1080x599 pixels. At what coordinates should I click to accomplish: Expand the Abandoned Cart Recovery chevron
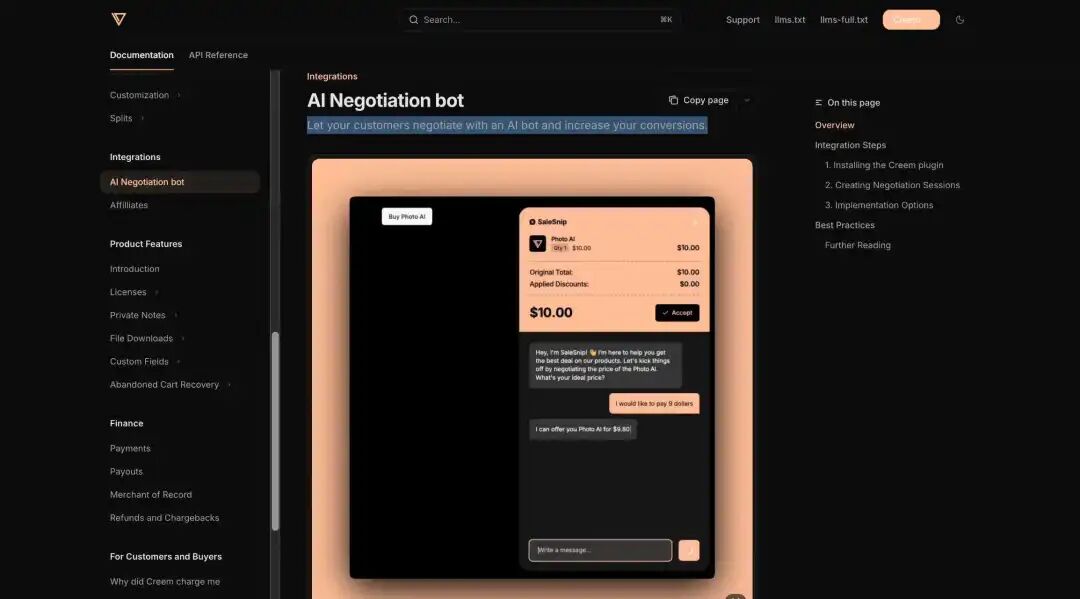[x=229, y=385]
